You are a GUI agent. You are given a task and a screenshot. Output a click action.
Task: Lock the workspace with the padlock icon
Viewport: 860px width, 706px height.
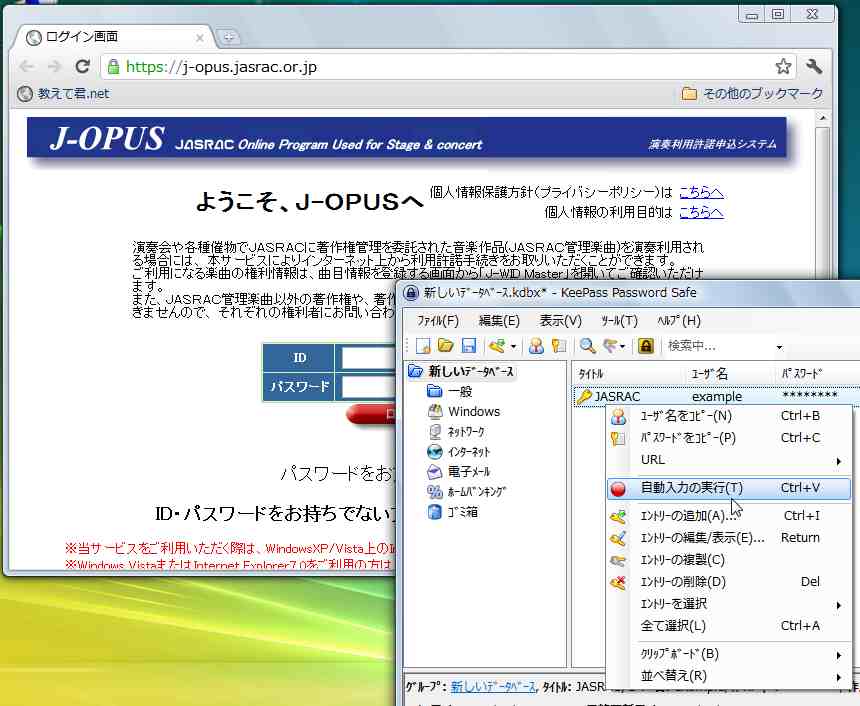tap(646, 346)
